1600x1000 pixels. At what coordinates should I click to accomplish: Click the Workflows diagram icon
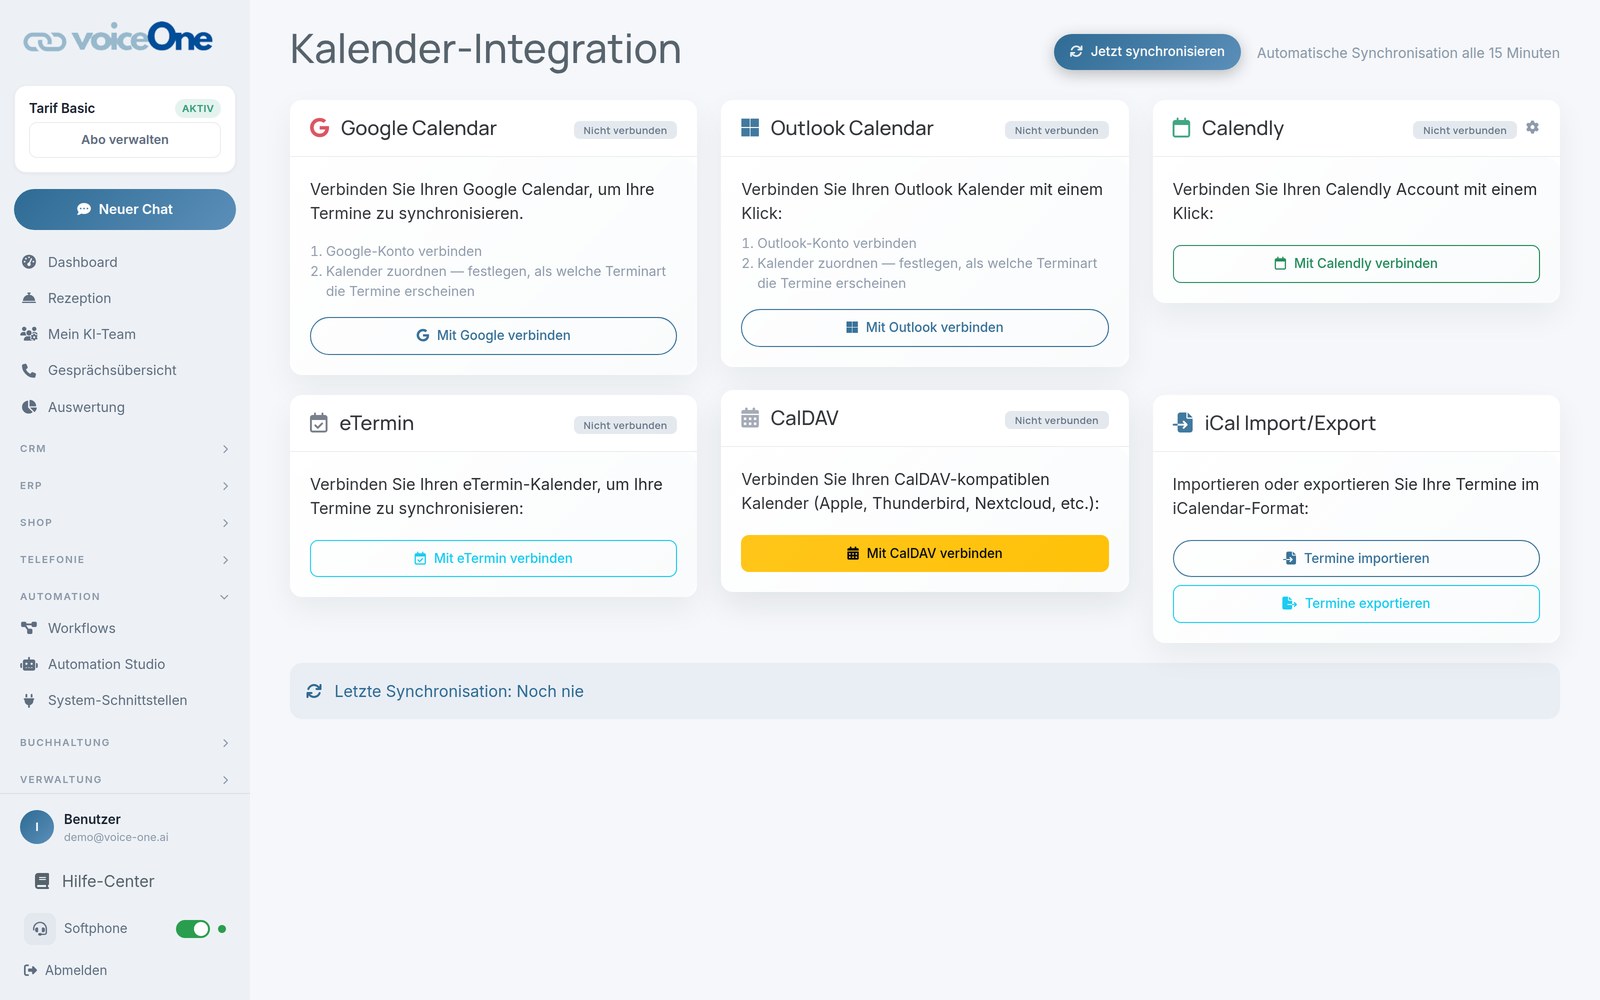pos(29,628)
